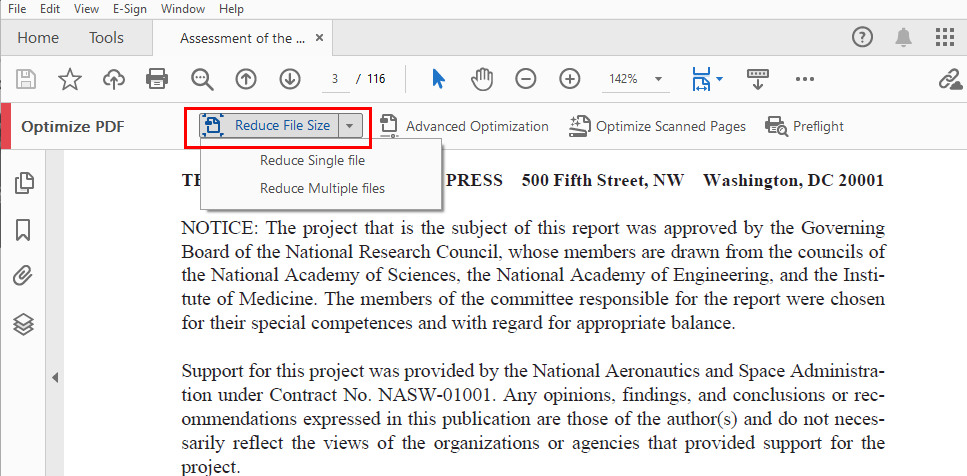Click '500 Fifth Street, NW' in the header
The image size is (967, 476).
point(603,181)
